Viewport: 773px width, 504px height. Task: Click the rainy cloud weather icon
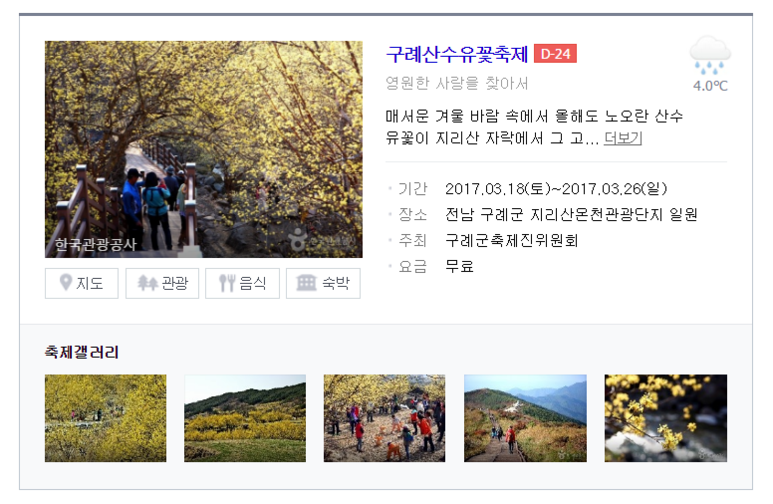(710, 55)
